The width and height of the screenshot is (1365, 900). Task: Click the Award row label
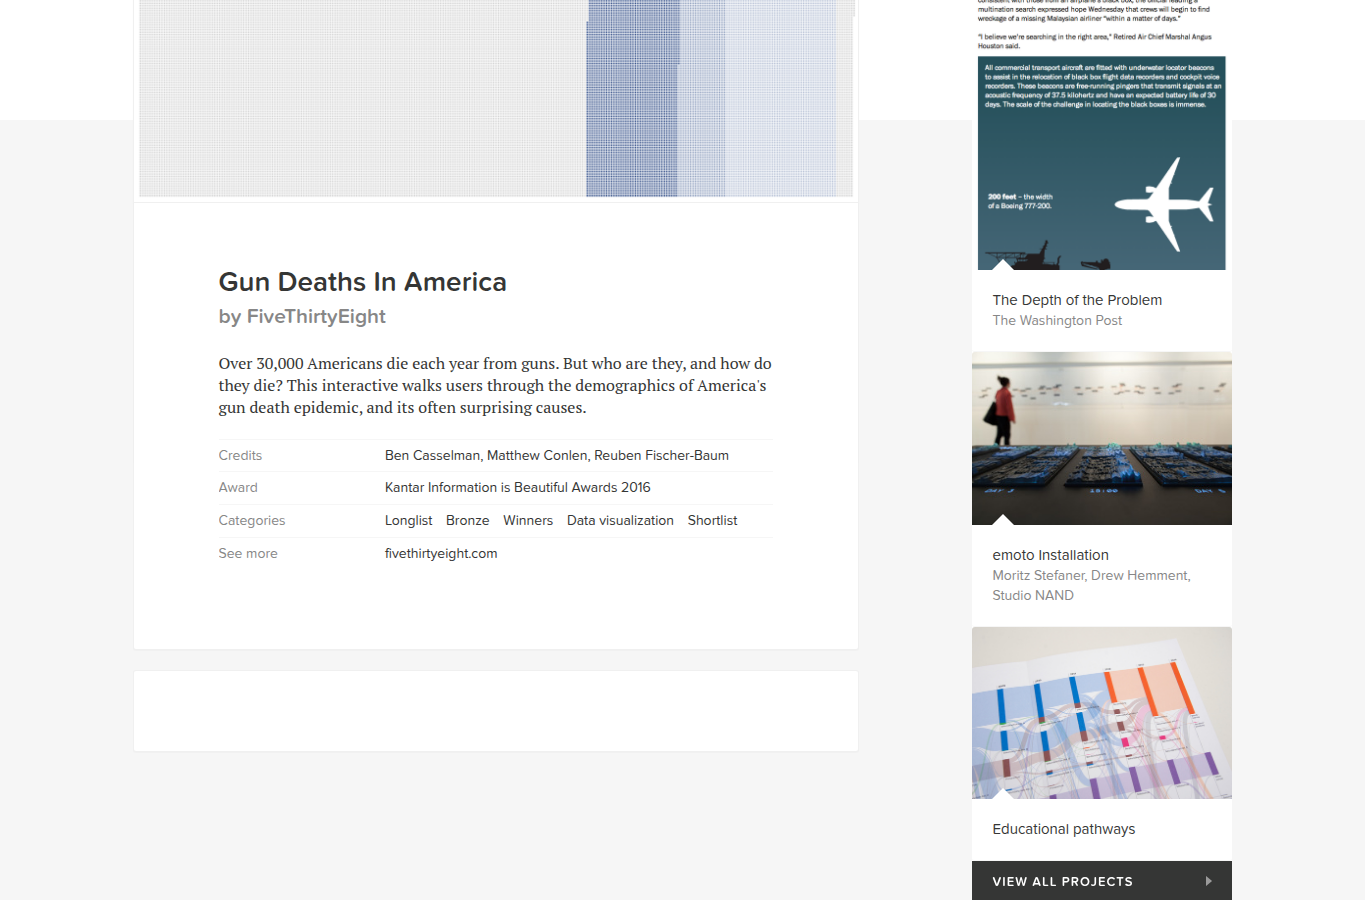(238, 487)
